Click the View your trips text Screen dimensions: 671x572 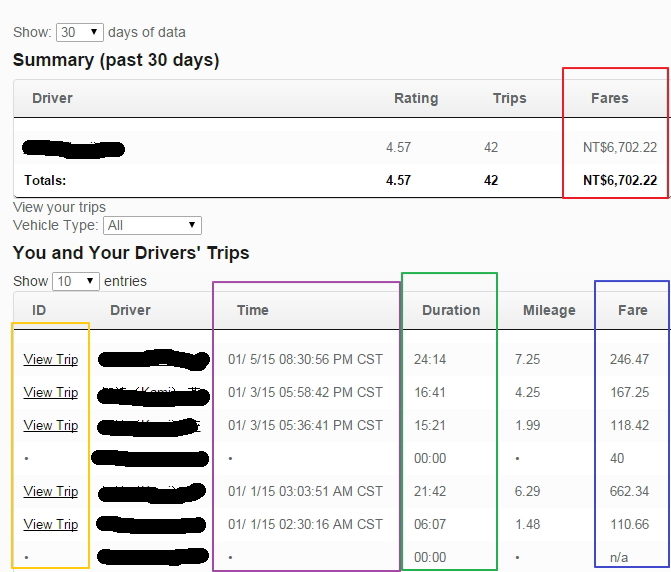59,207
